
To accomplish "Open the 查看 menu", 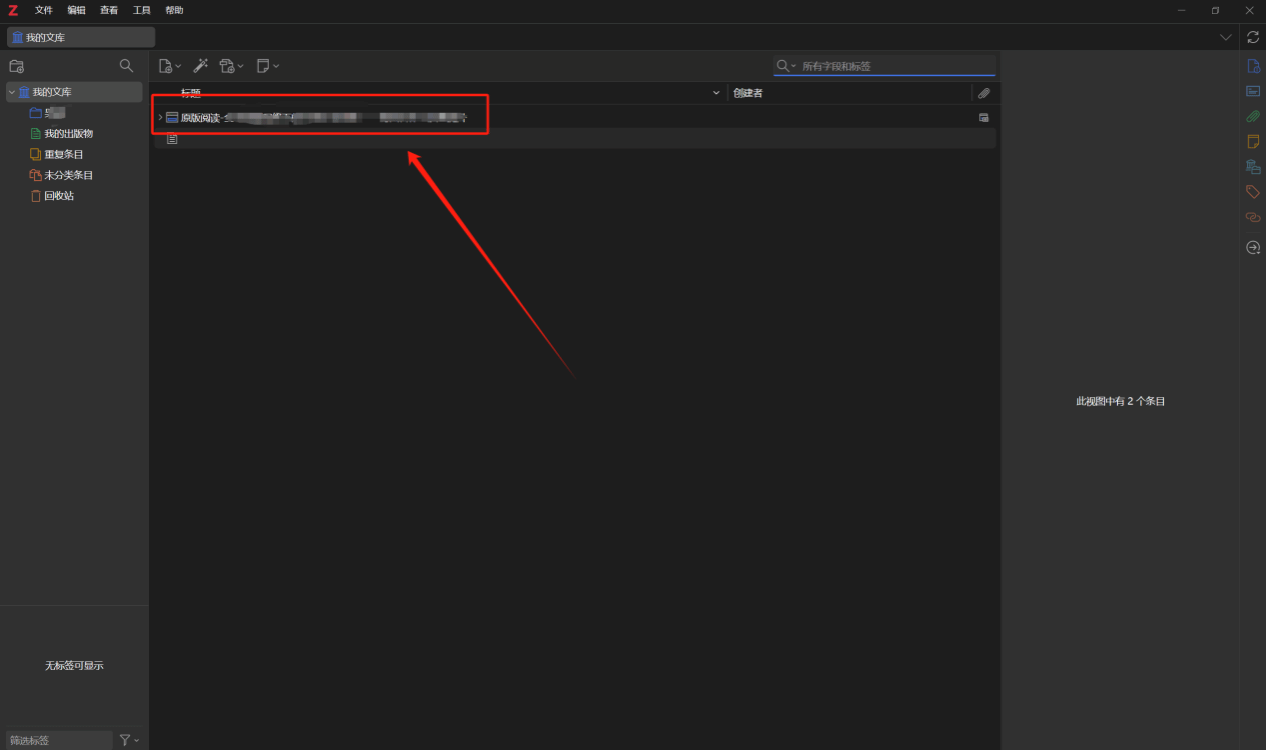I will pos(109,10).
